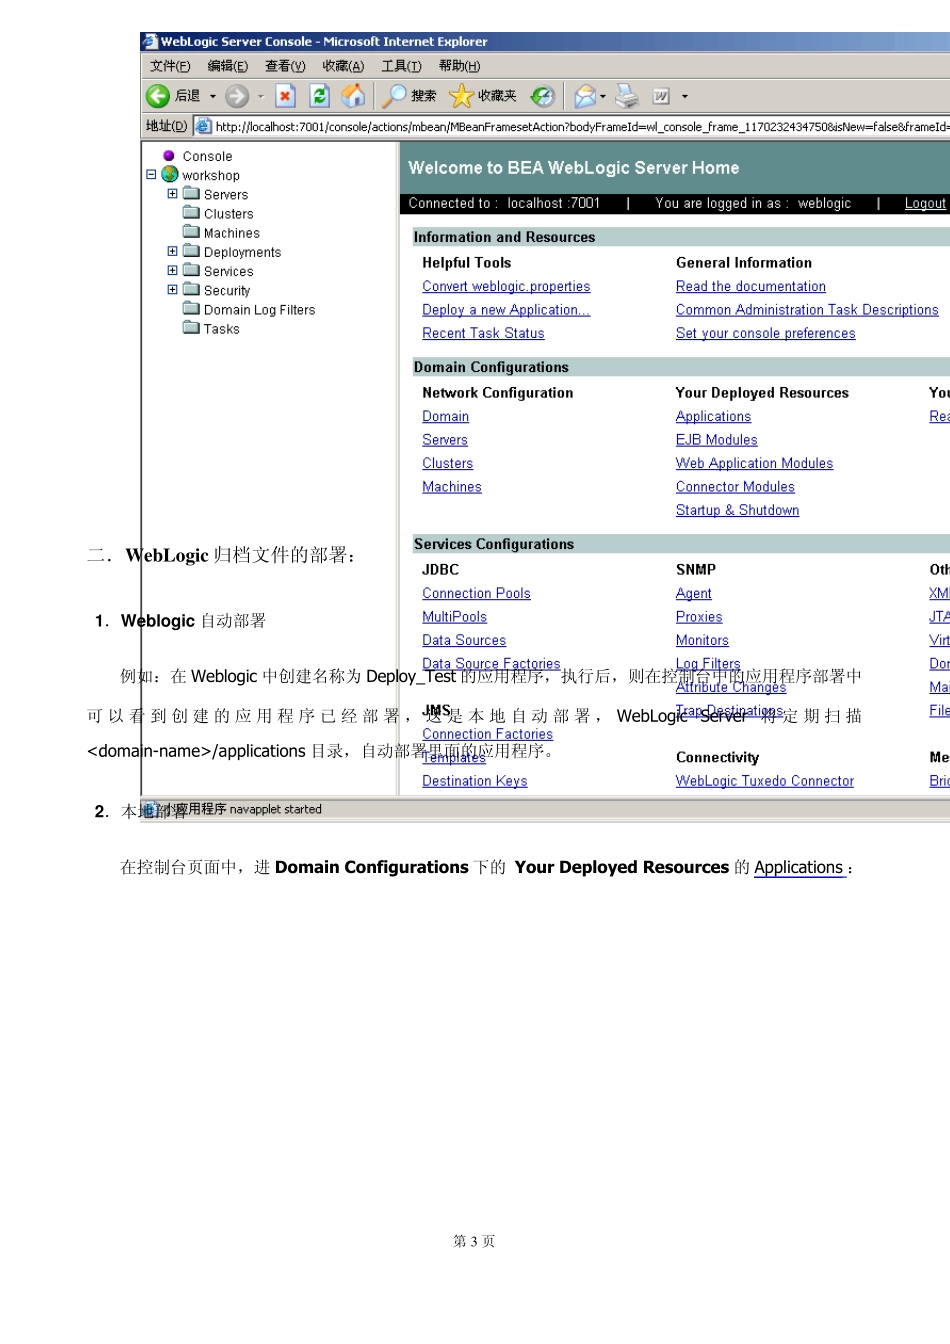
Task: Click the Data Sources link
Action: click(x=464, y=640)
